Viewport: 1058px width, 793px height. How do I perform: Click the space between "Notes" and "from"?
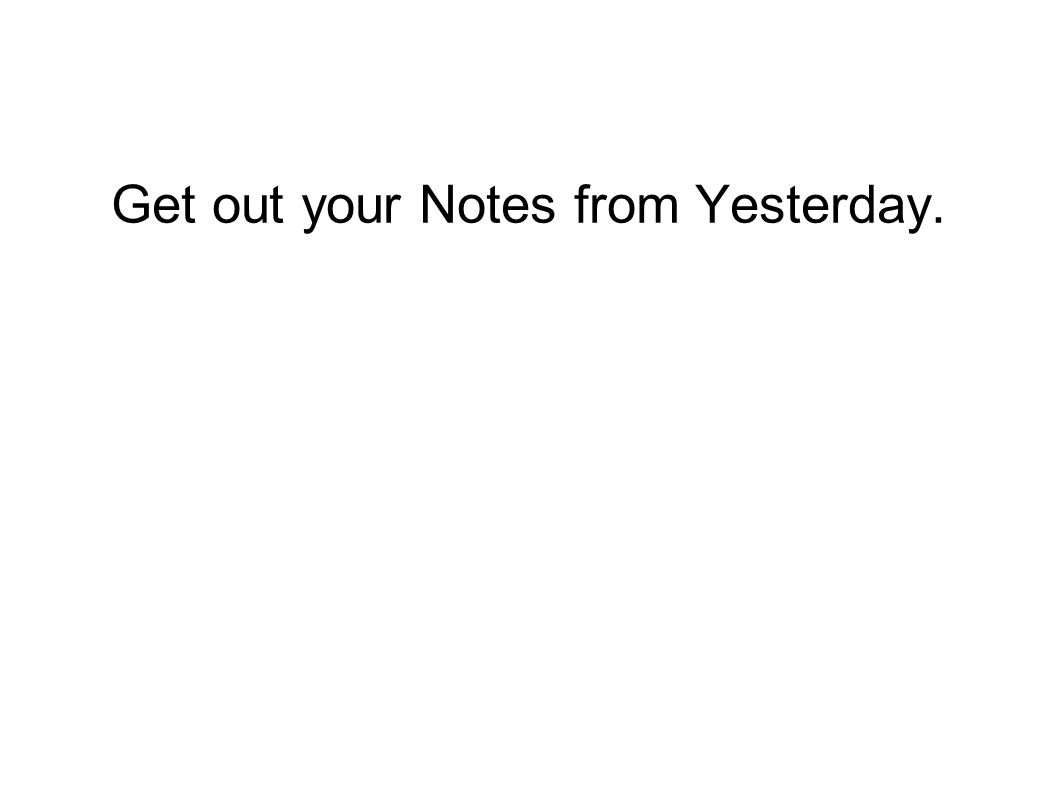[565, 204]
